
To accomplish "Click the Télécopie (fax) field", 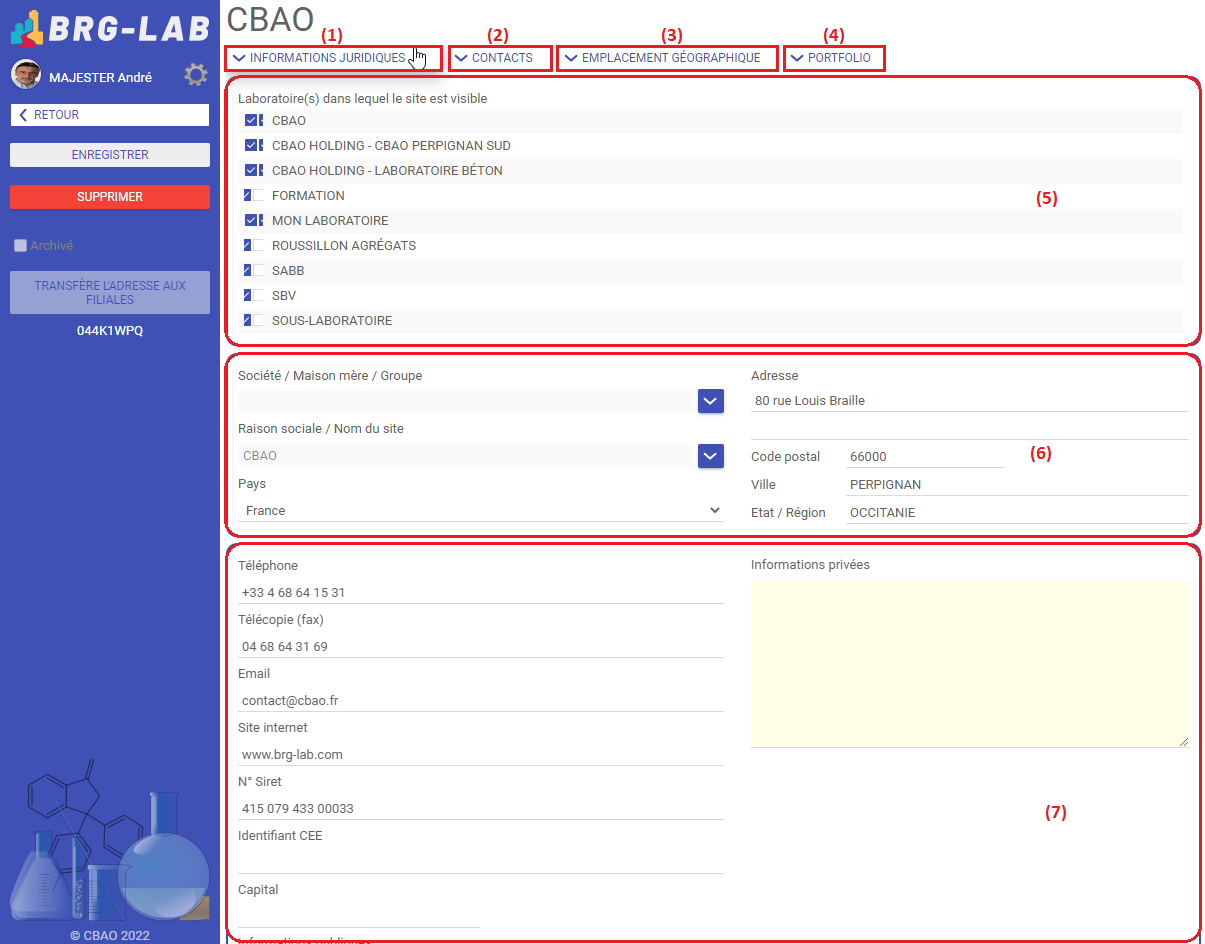I will click(481, 646).
